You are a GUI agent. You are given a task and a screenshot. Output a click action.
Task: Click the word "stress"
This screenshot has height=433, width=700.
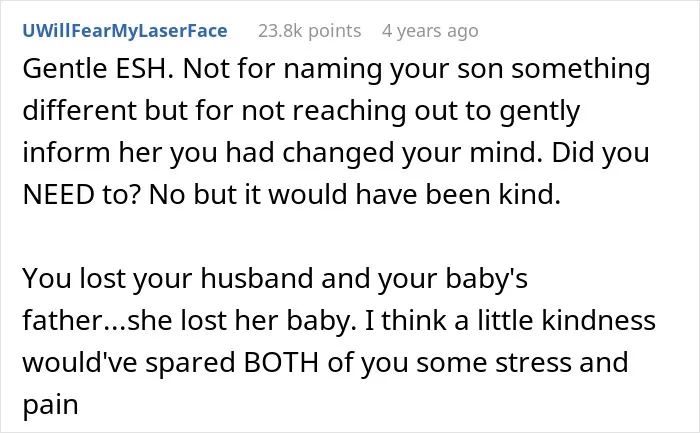click(533, 363)
